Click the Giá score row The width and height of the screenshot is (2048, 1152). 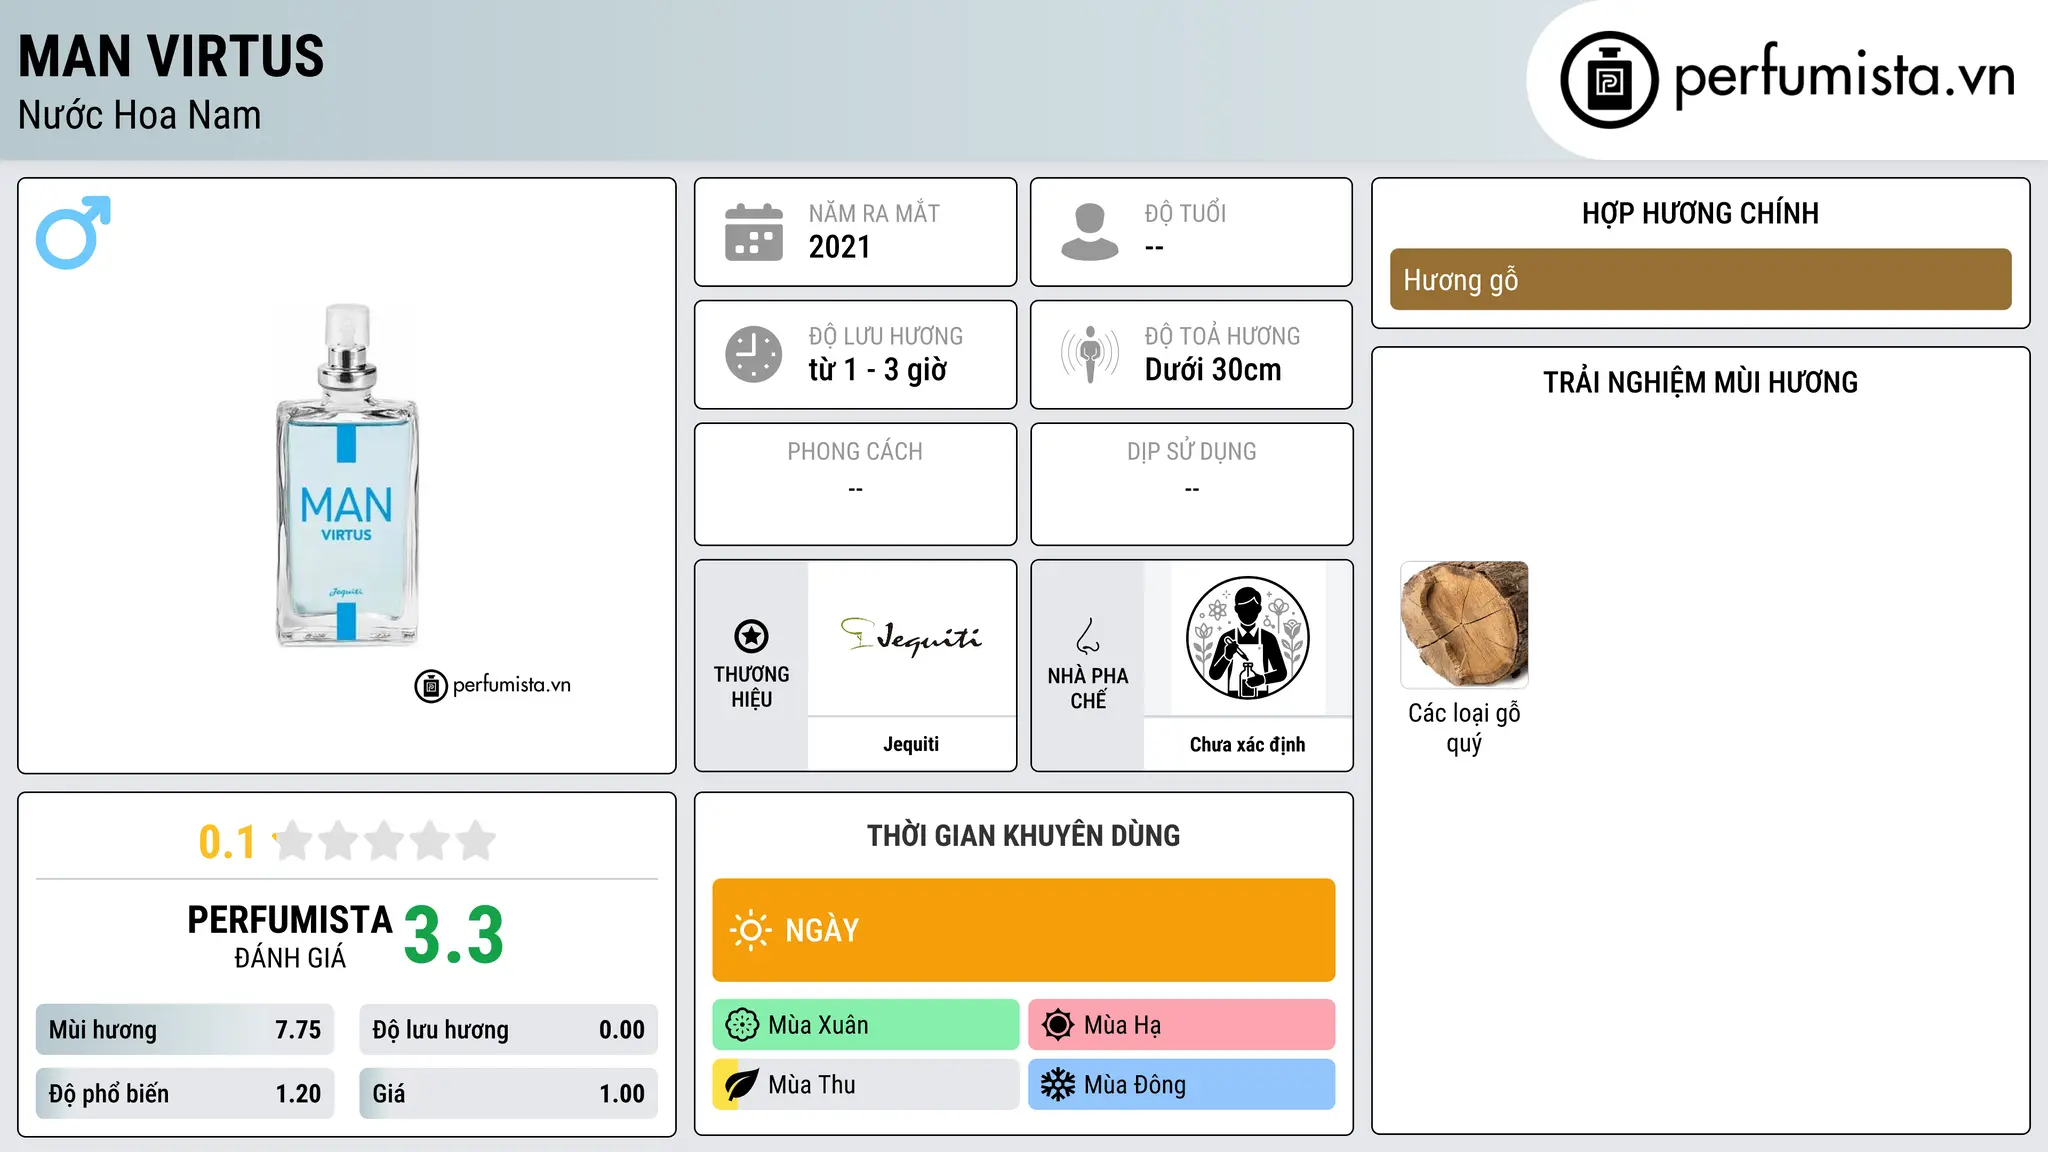(x=508, y=1094)
